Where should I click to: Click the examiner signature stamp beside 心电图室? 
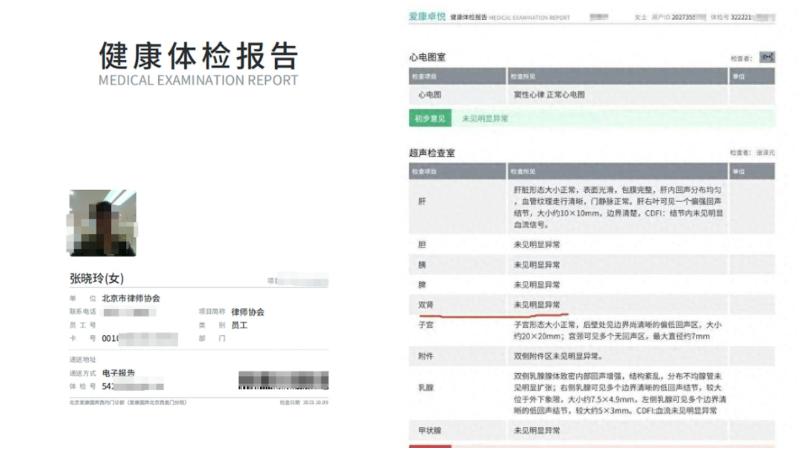[x=767, y=58]
